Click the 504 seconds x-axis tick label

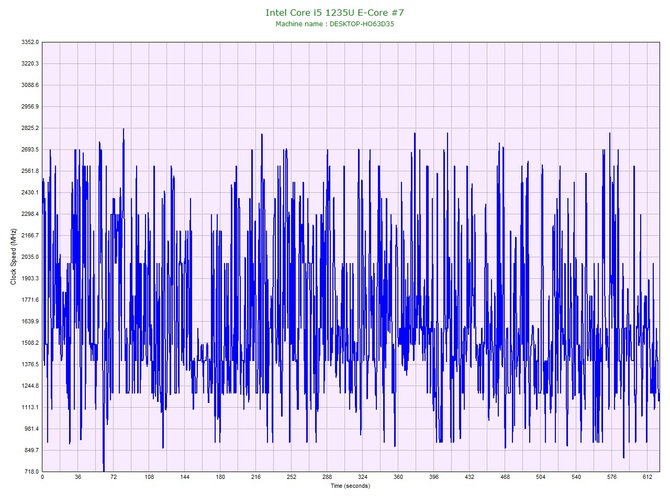[x=541, y=477]
